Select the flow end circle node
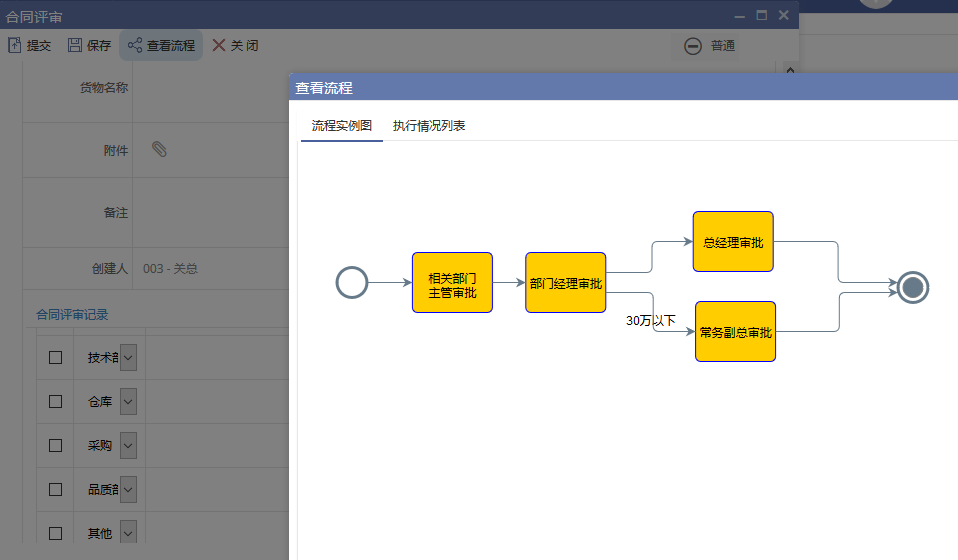 (912, 288)
